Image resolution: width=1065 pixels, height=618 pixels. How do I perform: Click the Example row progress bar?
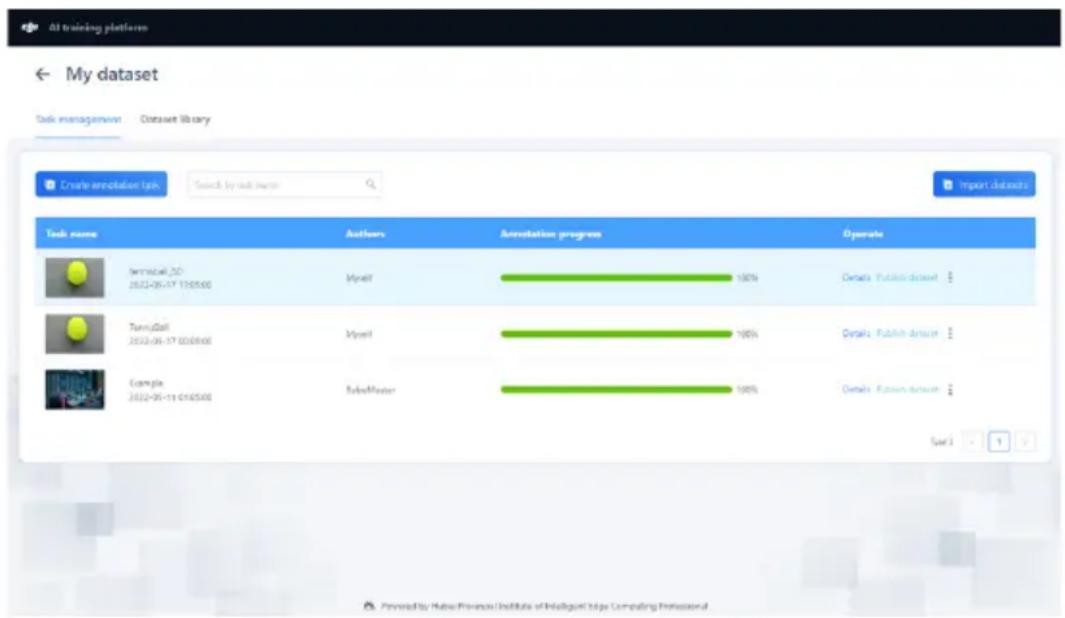616,390
